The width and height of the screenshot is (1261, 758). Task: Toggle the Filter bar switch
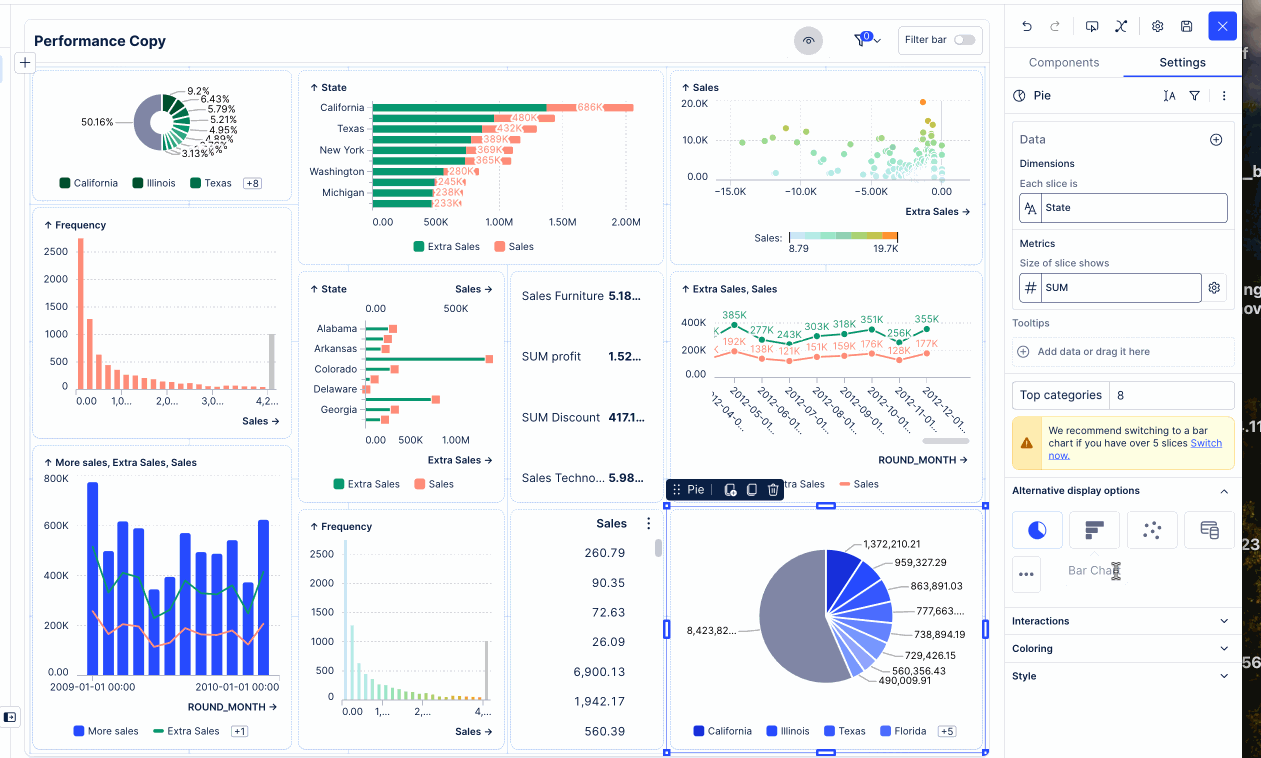964,40
